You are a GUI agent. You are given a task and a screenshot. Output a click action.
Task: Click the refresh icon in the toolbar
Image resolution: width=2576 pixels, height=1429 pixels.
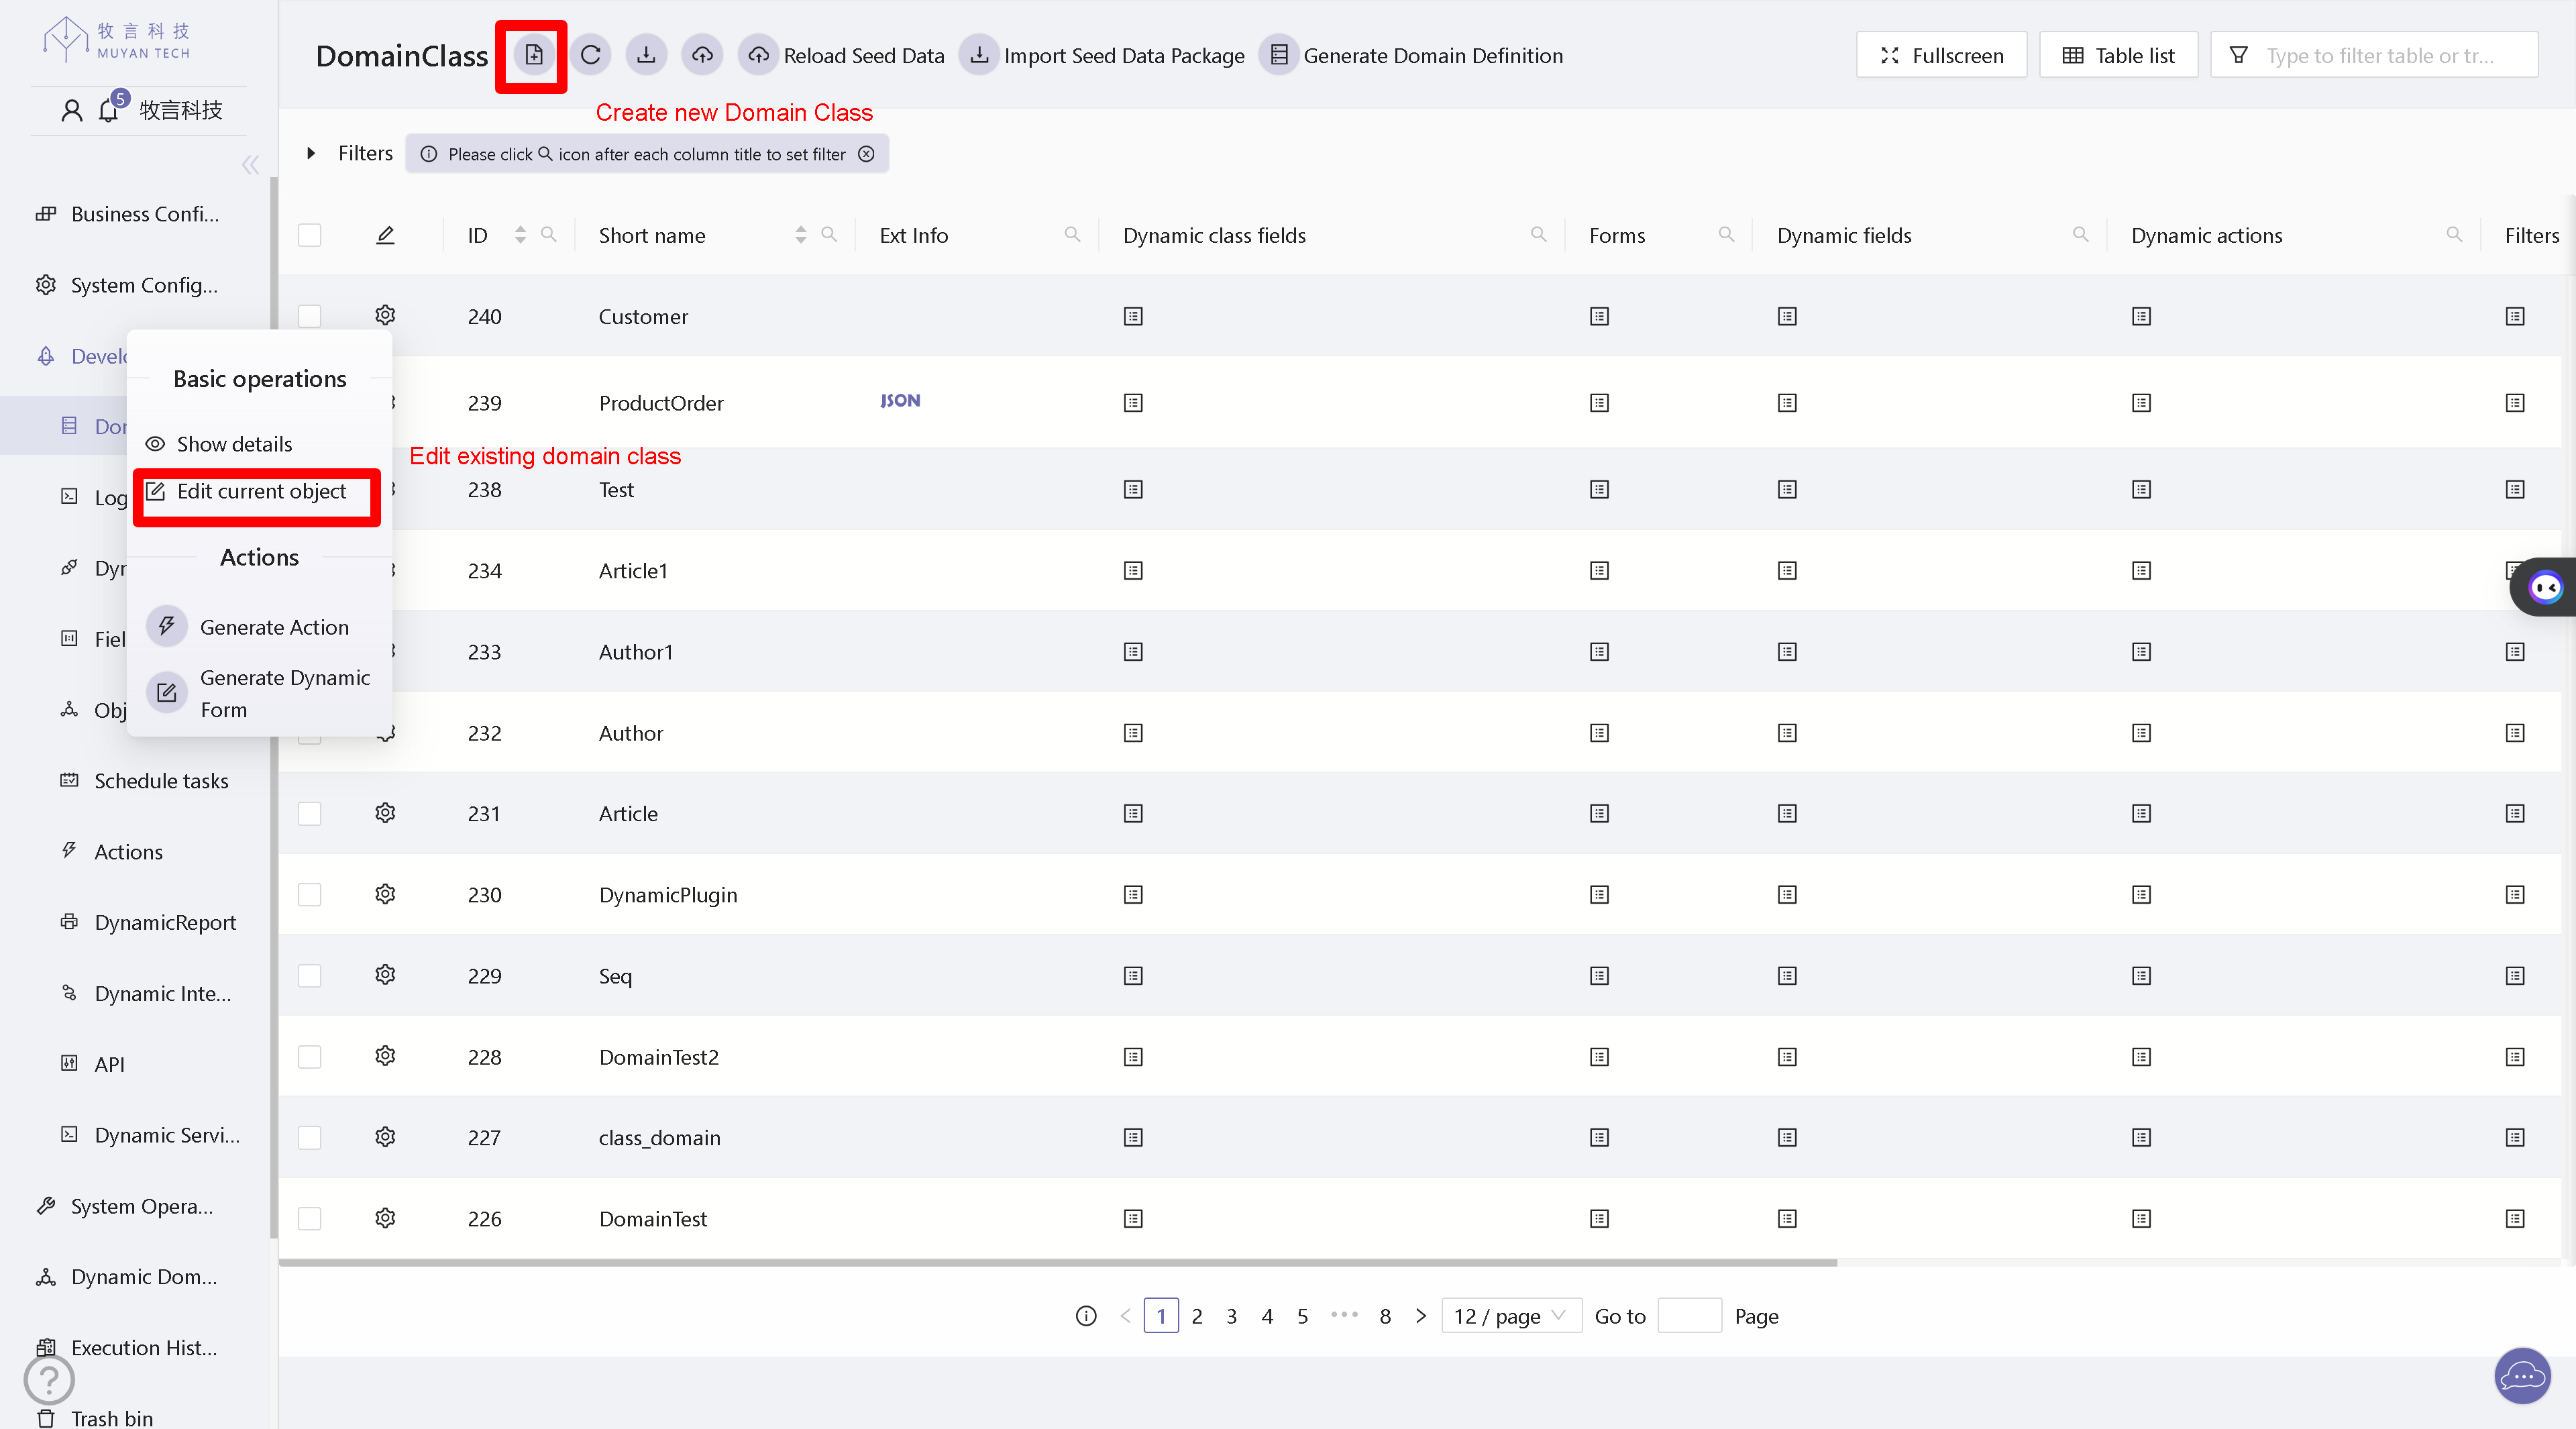pyautogui.click(x=590, y=55)
